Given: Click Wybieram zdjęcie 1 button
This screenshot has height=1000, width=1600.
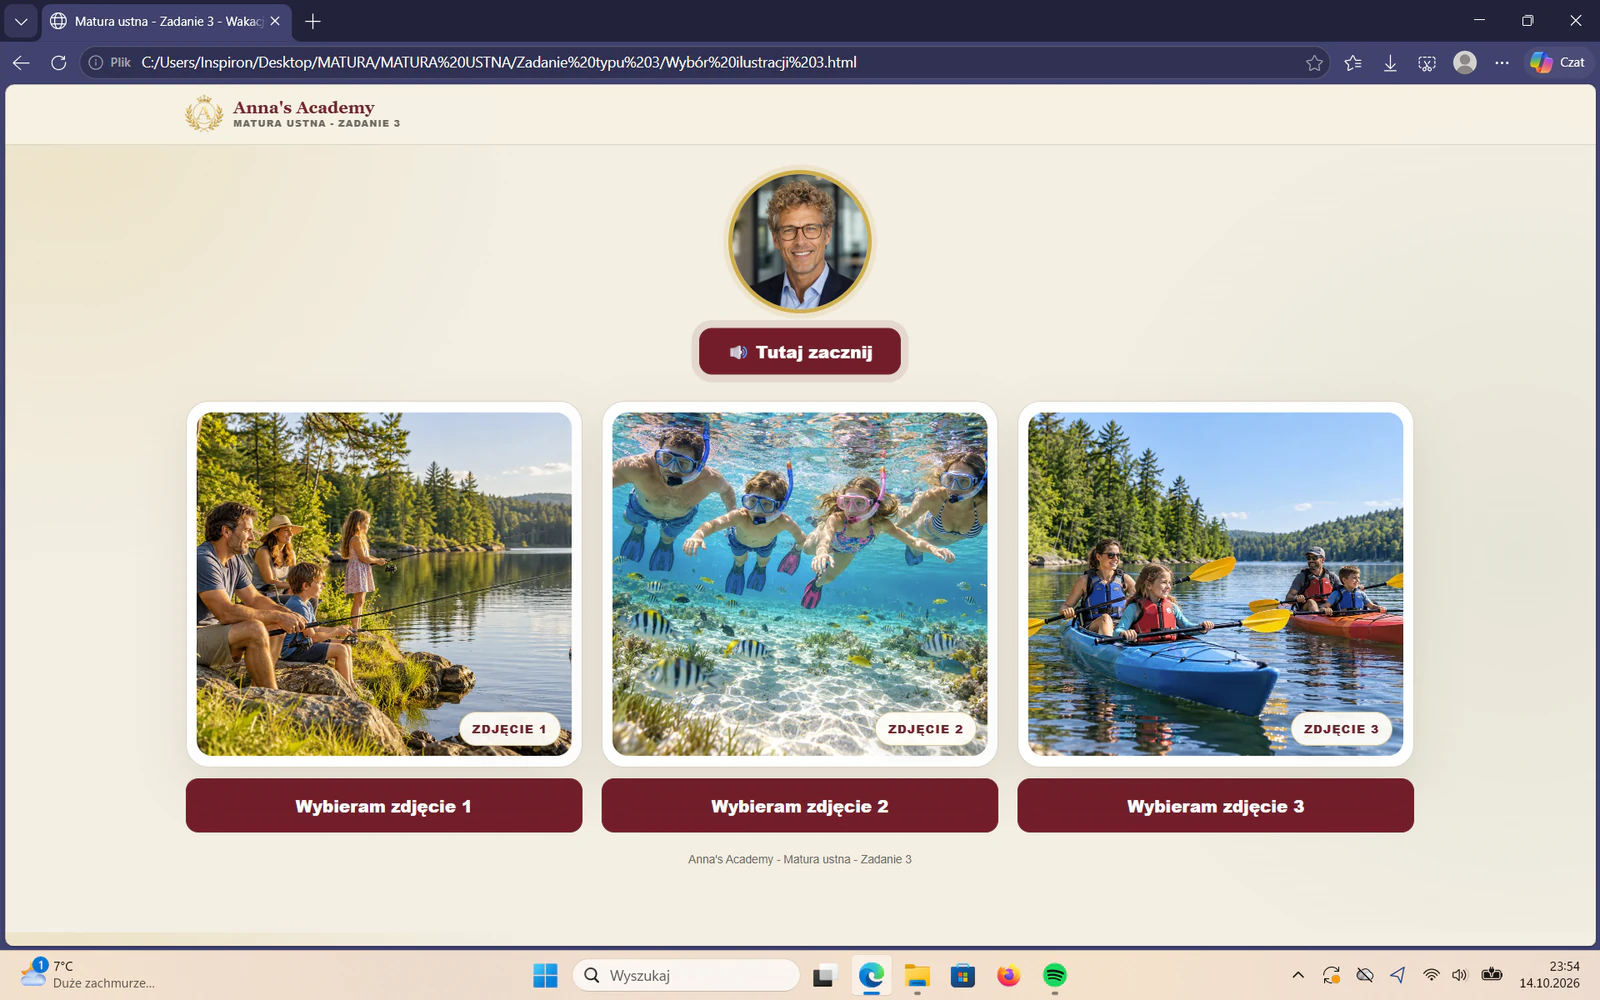Looking at the screenshot, I should click(x=384, y=806).
